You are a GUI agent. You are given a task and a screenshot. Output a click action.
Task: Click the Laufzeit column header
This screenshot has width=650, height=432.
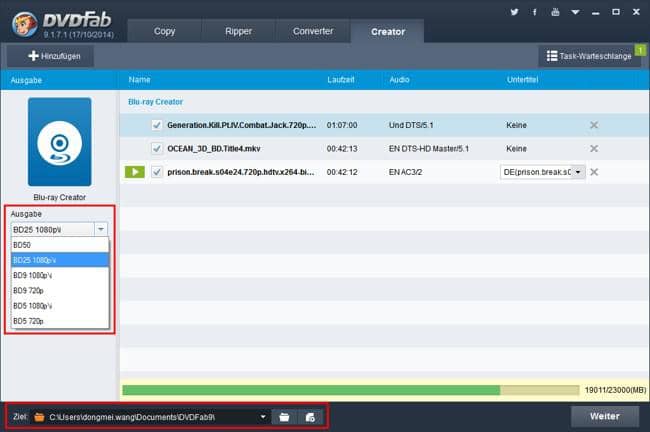point(341,80)
